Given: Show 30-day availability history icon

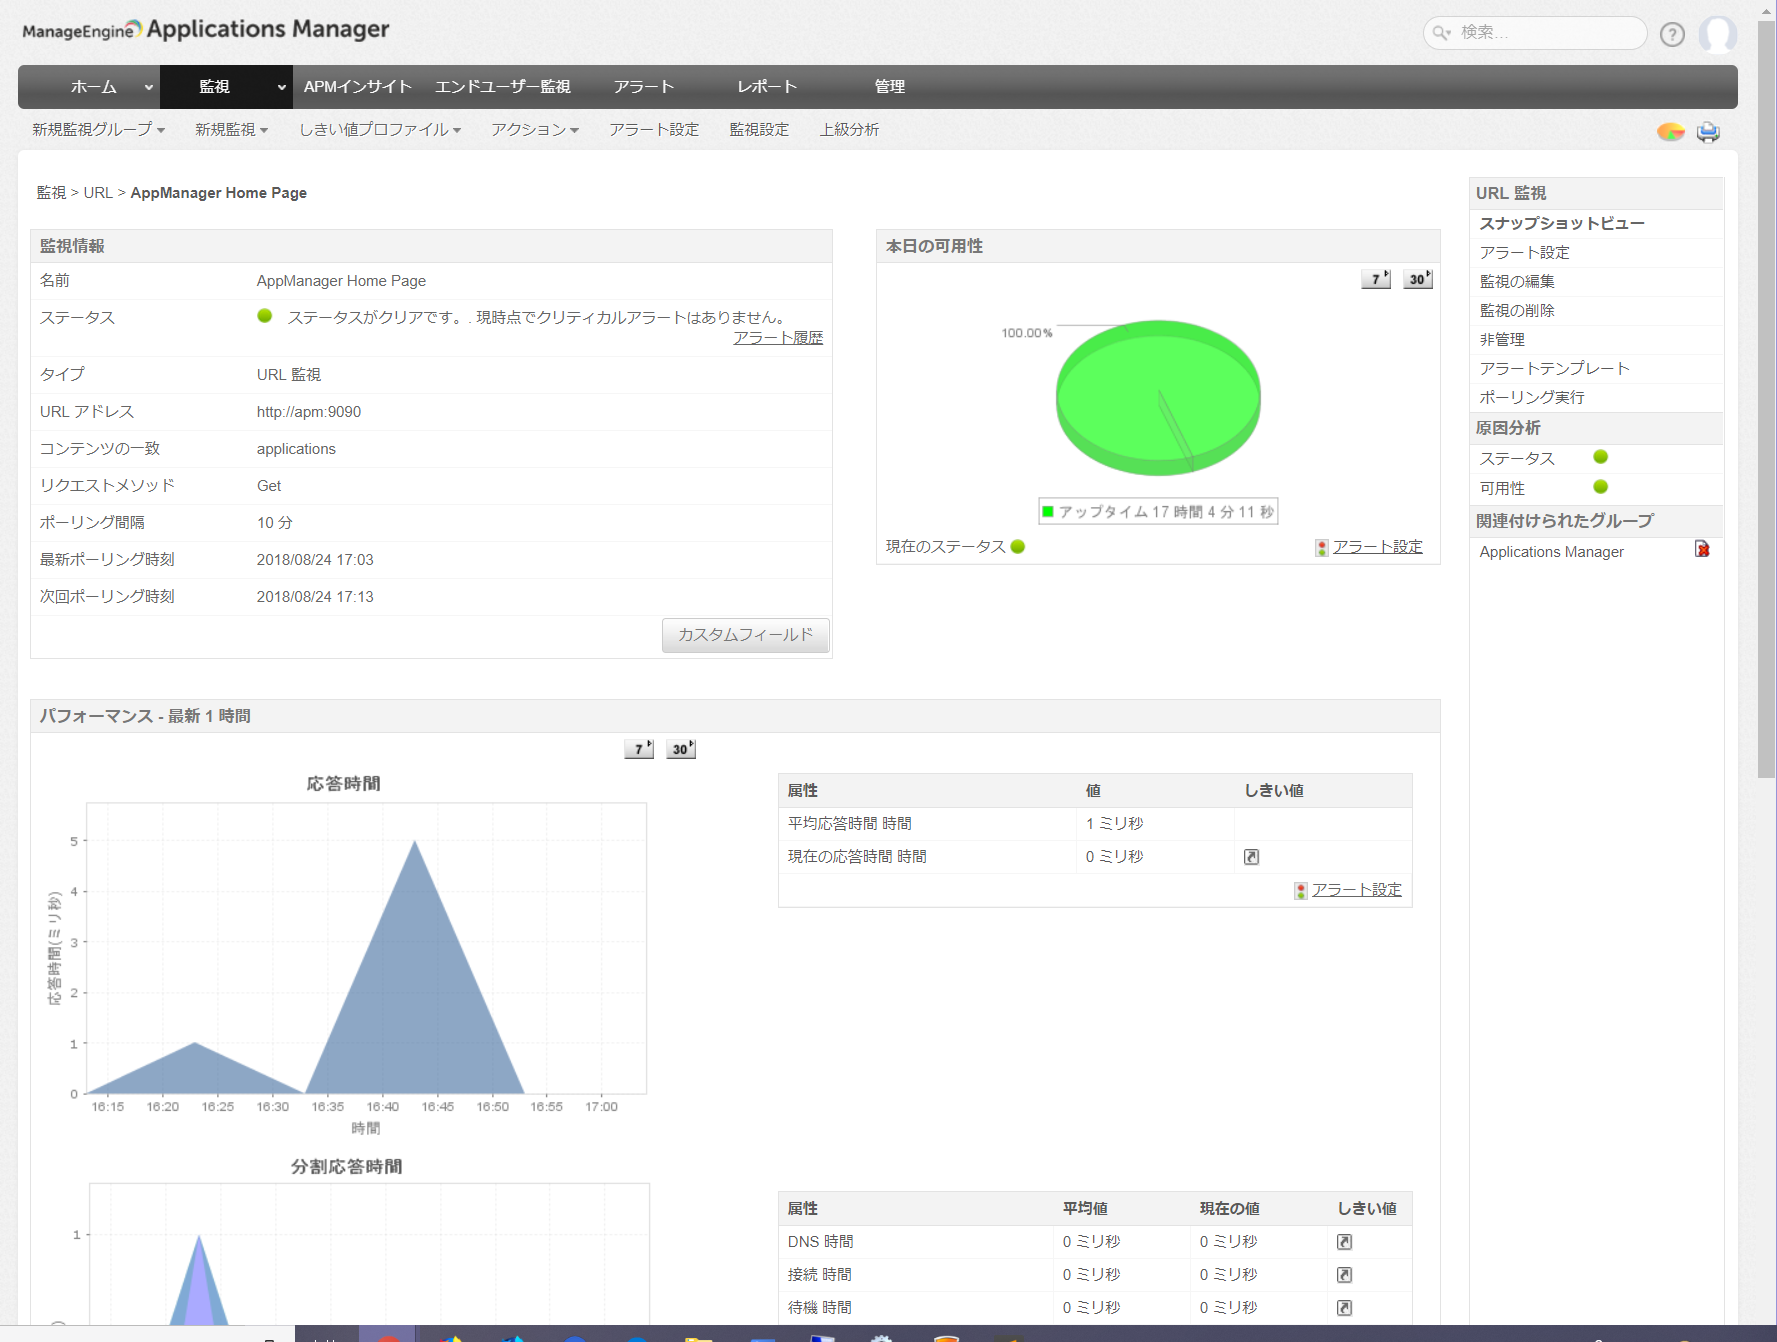Looking at the screenshot, I should tap(1417, 279).
